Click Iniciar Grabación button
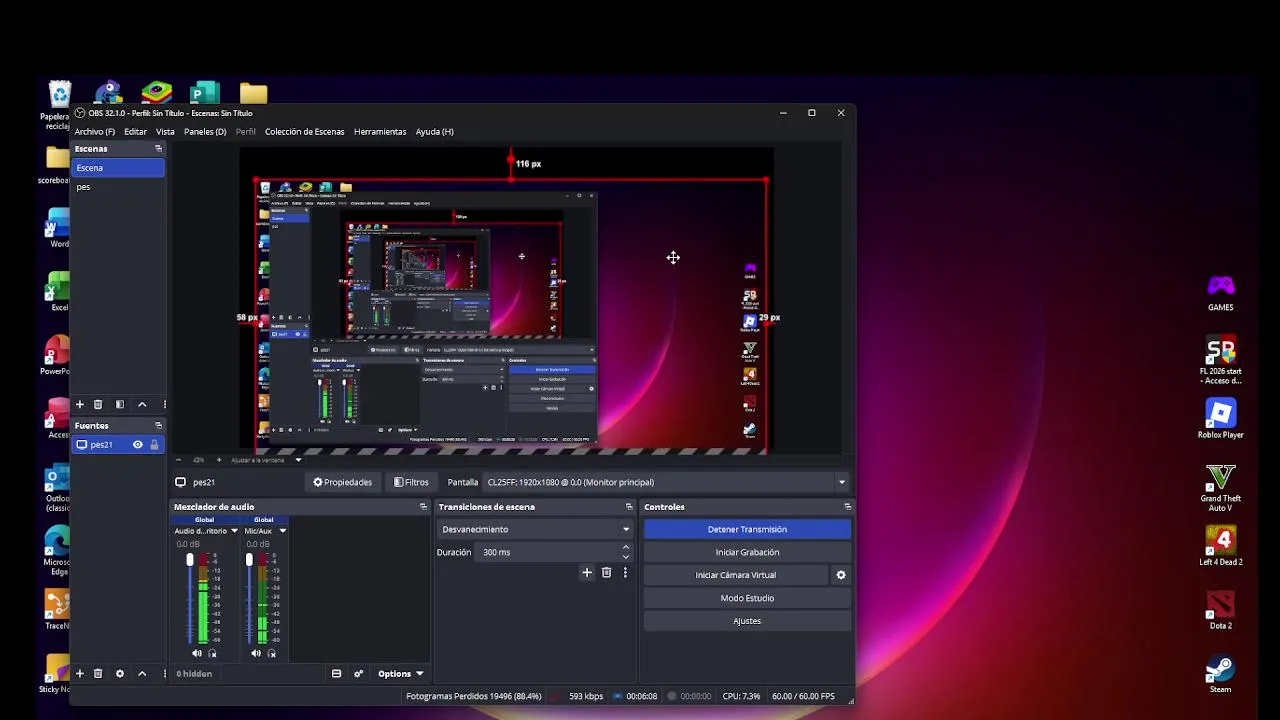The image size is (1280, 720). click(747, 552)
